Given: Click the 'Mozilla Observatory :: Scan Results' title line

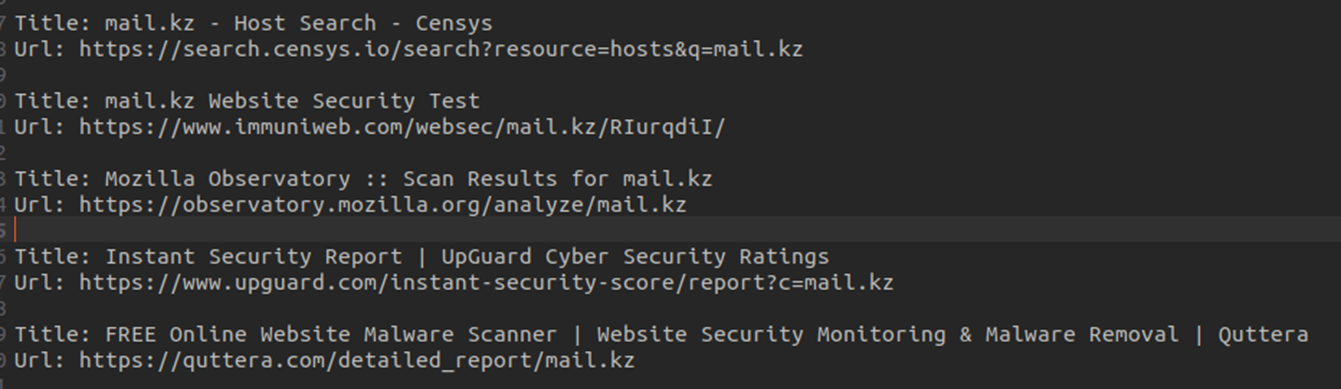Looking at the screenshot, I should coord(363,178).
